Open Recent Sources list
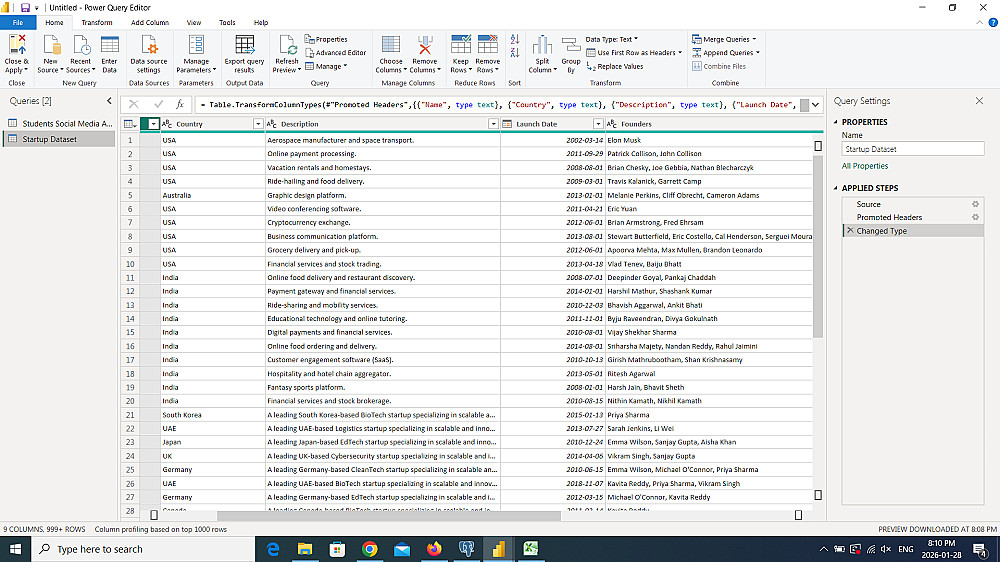Image resolution: width=1000 pixels, height=562 pixels. (x=80, y=55)
